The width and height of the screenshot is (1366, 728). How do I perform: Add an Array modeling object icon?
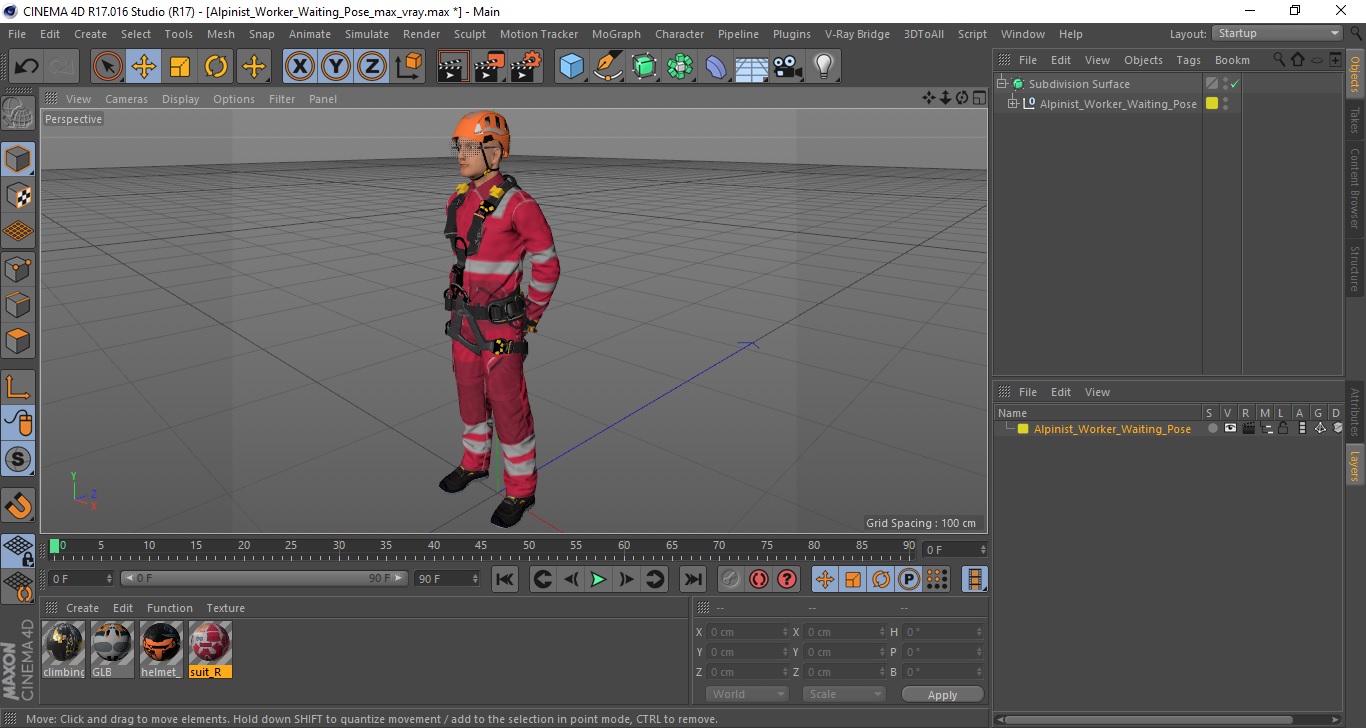point(680,67)
